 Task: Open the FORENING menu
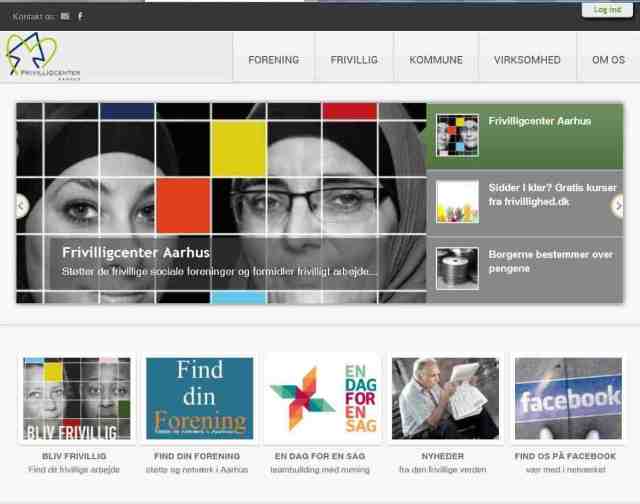(x=273, y=60)
